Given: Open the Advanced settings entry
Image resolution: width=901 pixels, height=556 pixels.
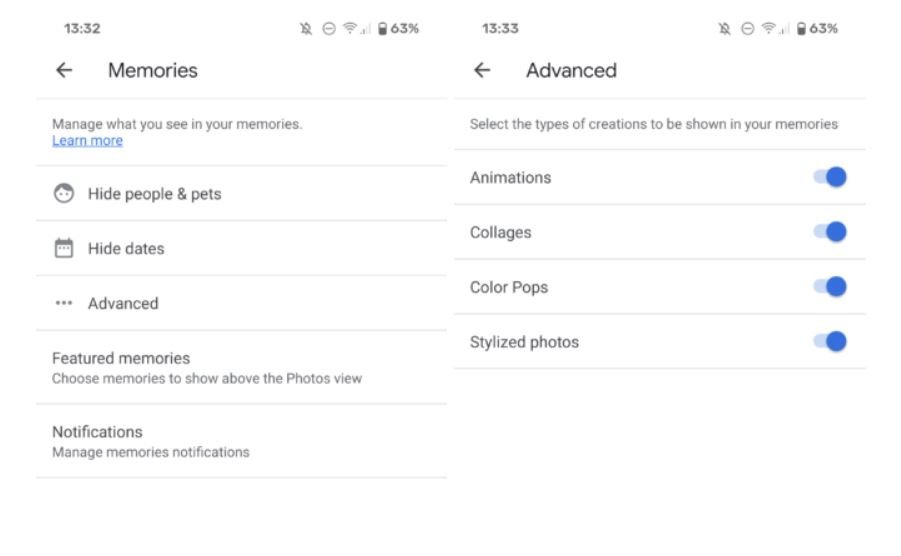Looking at the screenshot, I should click(x=123, y=304).
